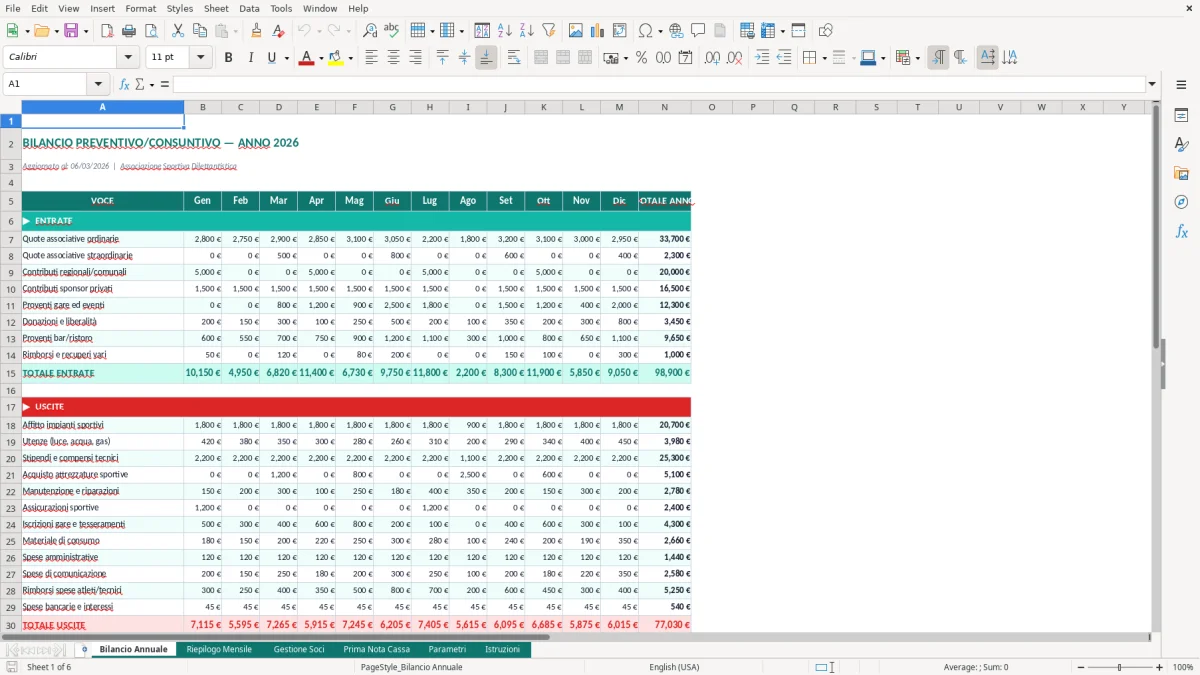Open Function Wizard fx icon
Image resolution: width=1200 pixels, height=675 pixels.
[124, 84]
